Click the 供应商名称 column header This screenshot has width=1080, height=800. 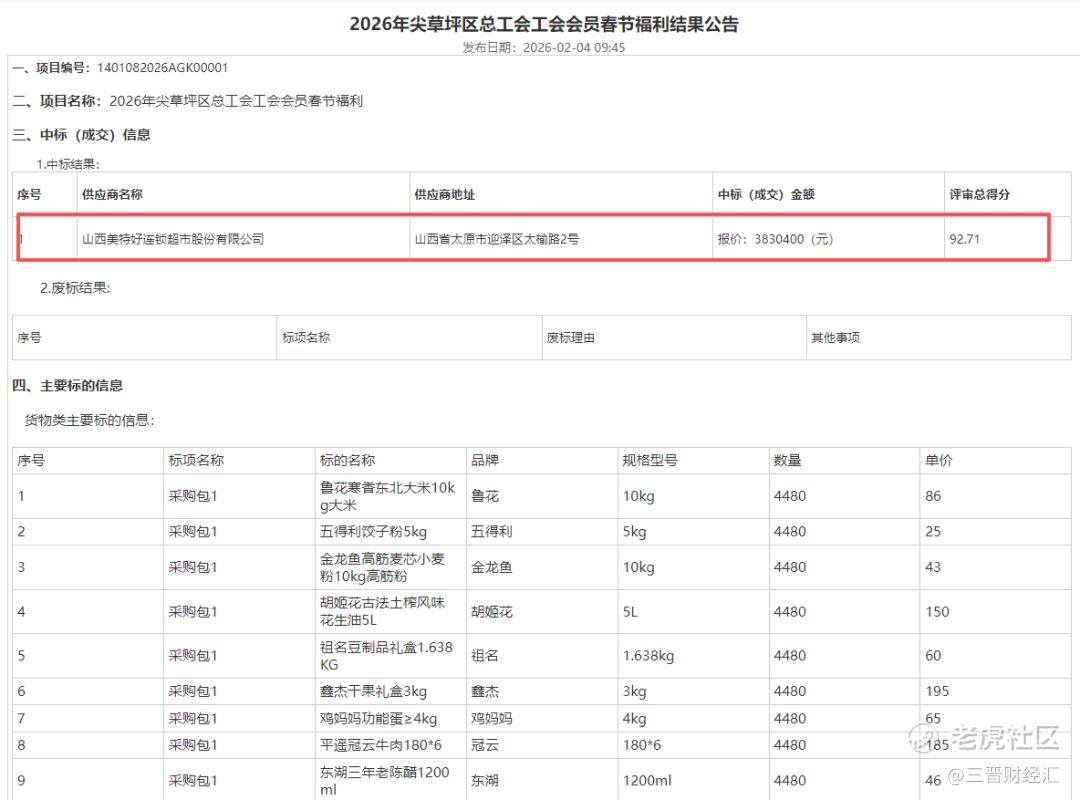click(112, 194)
